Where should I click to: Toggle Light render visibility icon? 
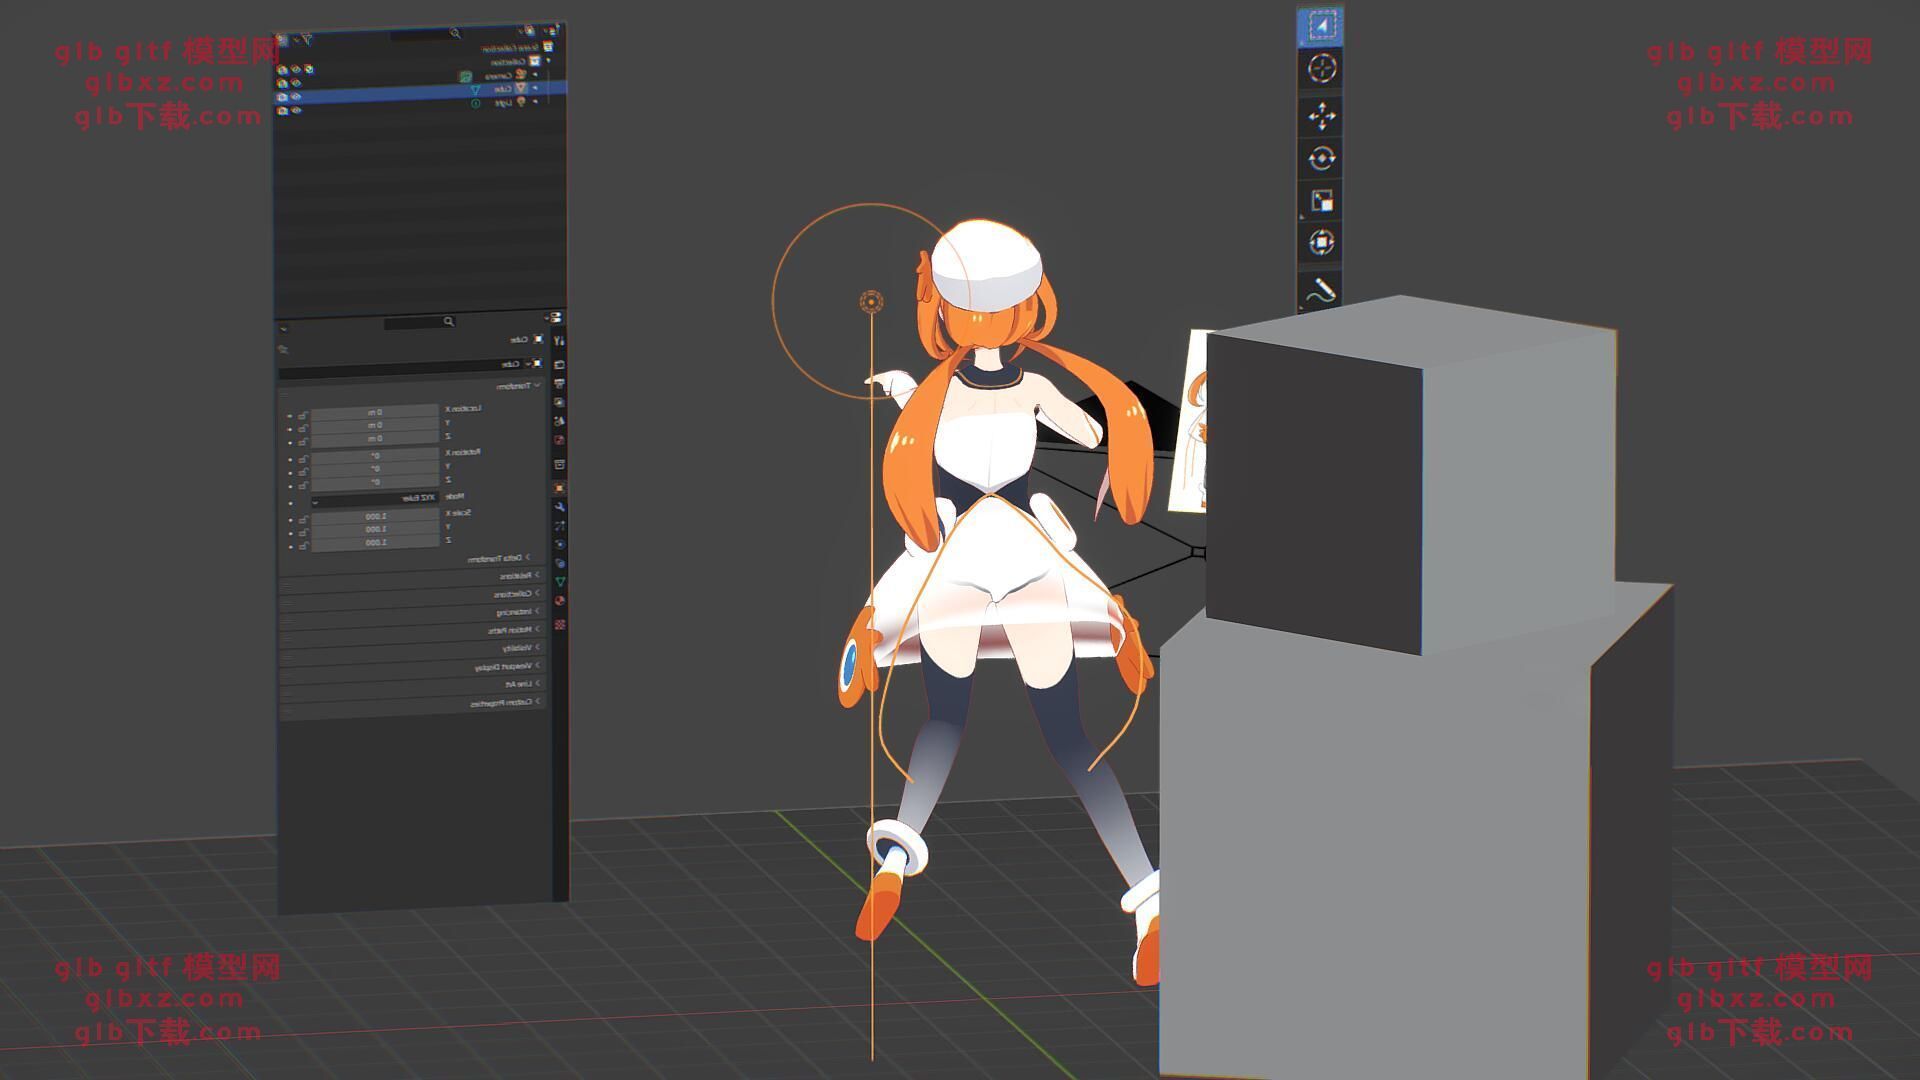tap(282, 110)
